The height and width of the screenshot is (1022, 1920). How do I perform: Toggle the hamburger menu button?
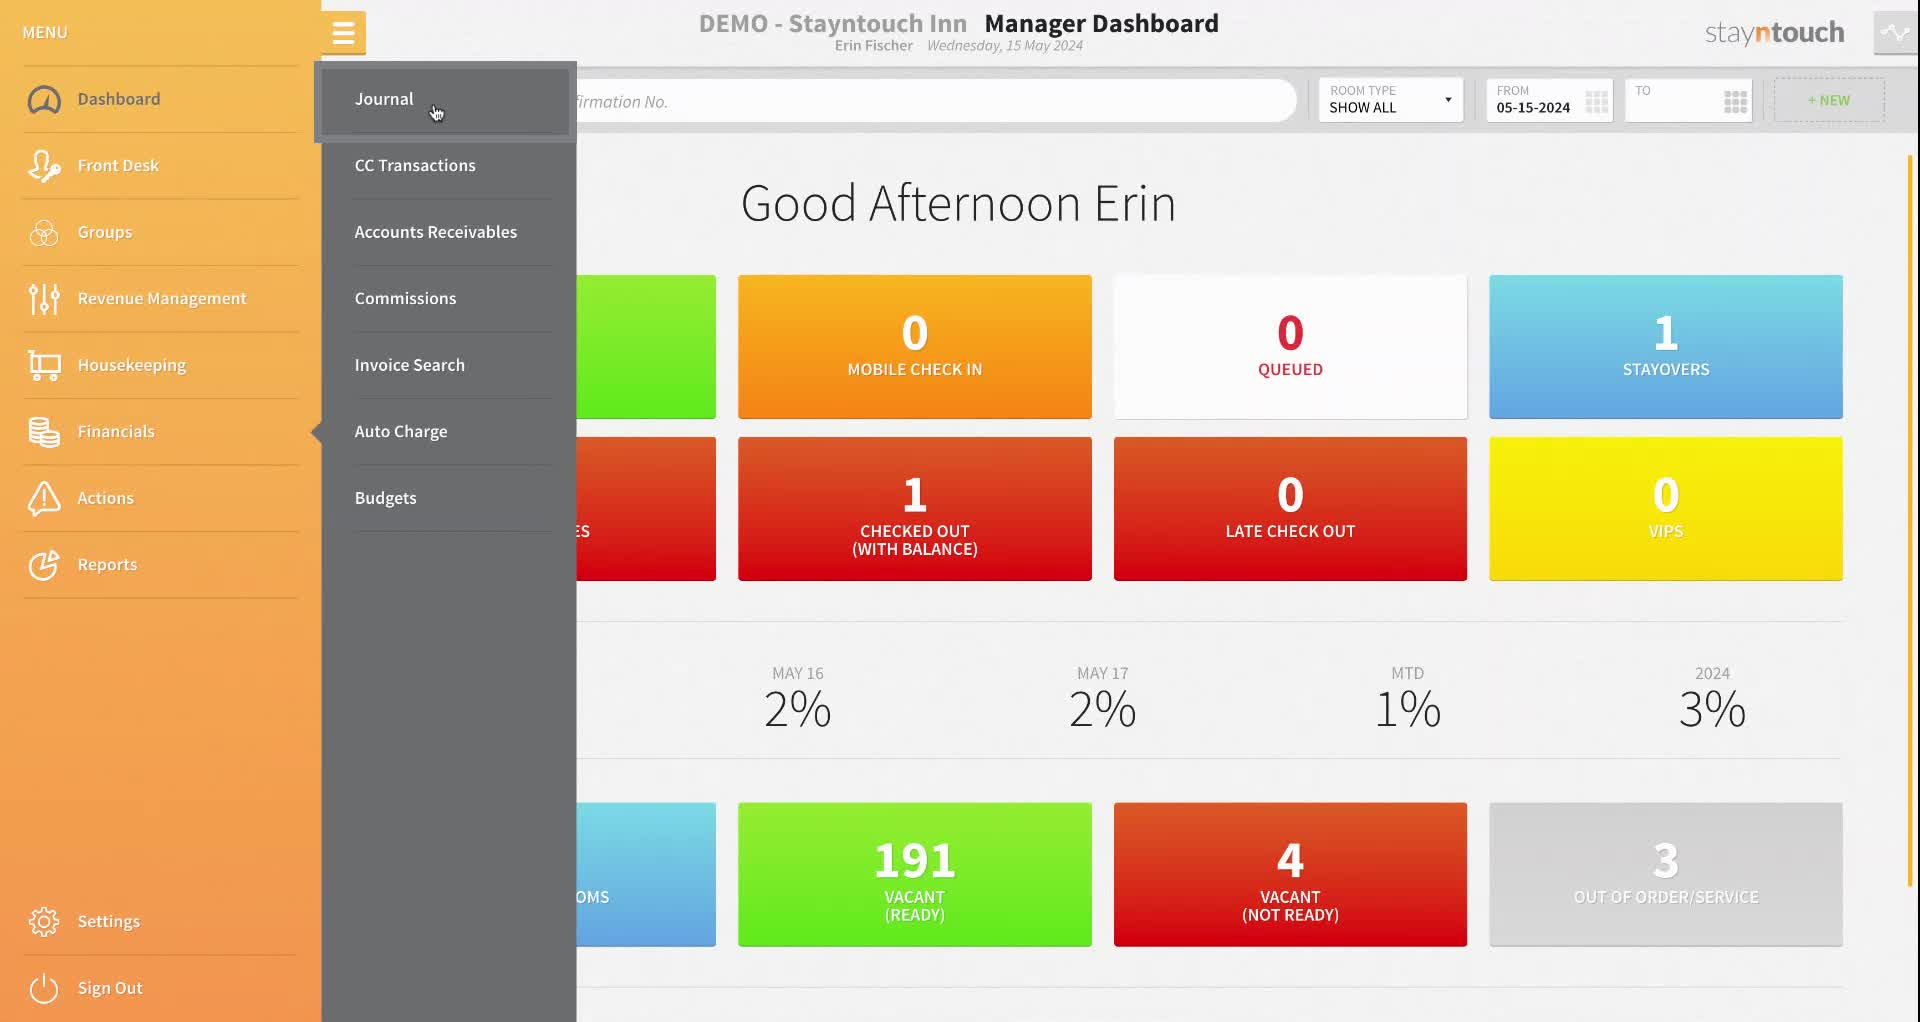point(343,33)
